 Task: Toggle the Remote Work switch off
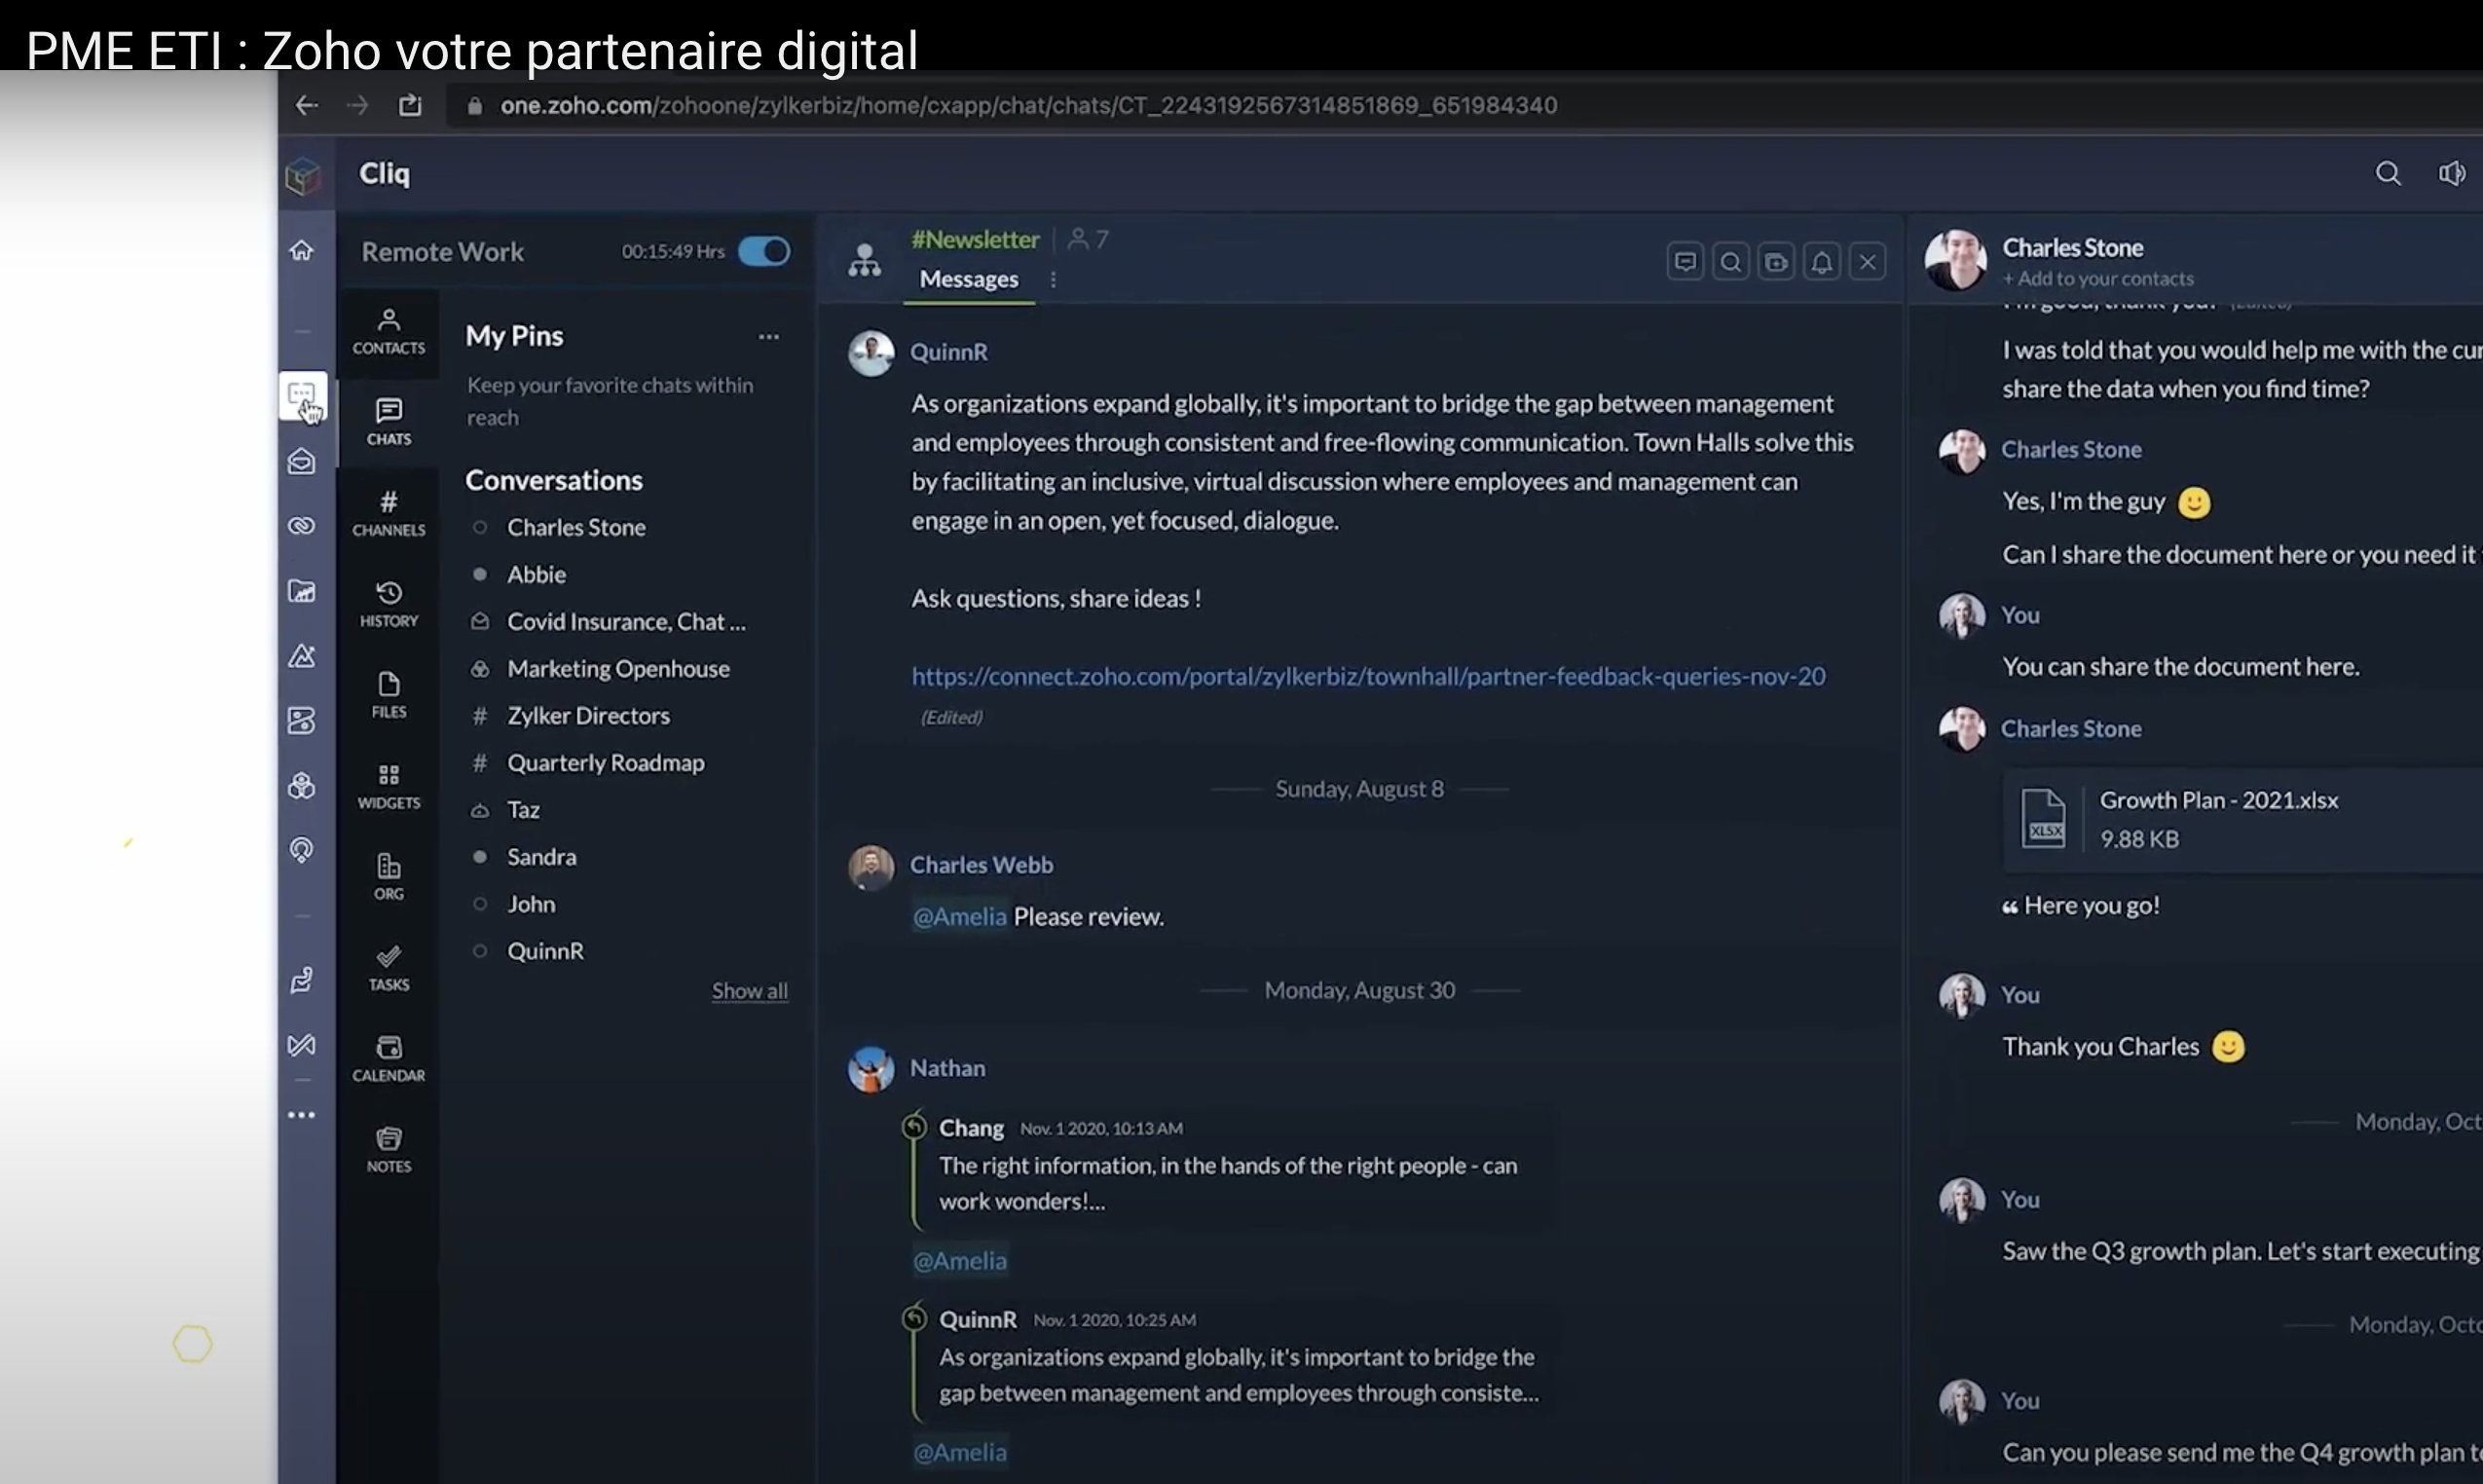point(764,251)
